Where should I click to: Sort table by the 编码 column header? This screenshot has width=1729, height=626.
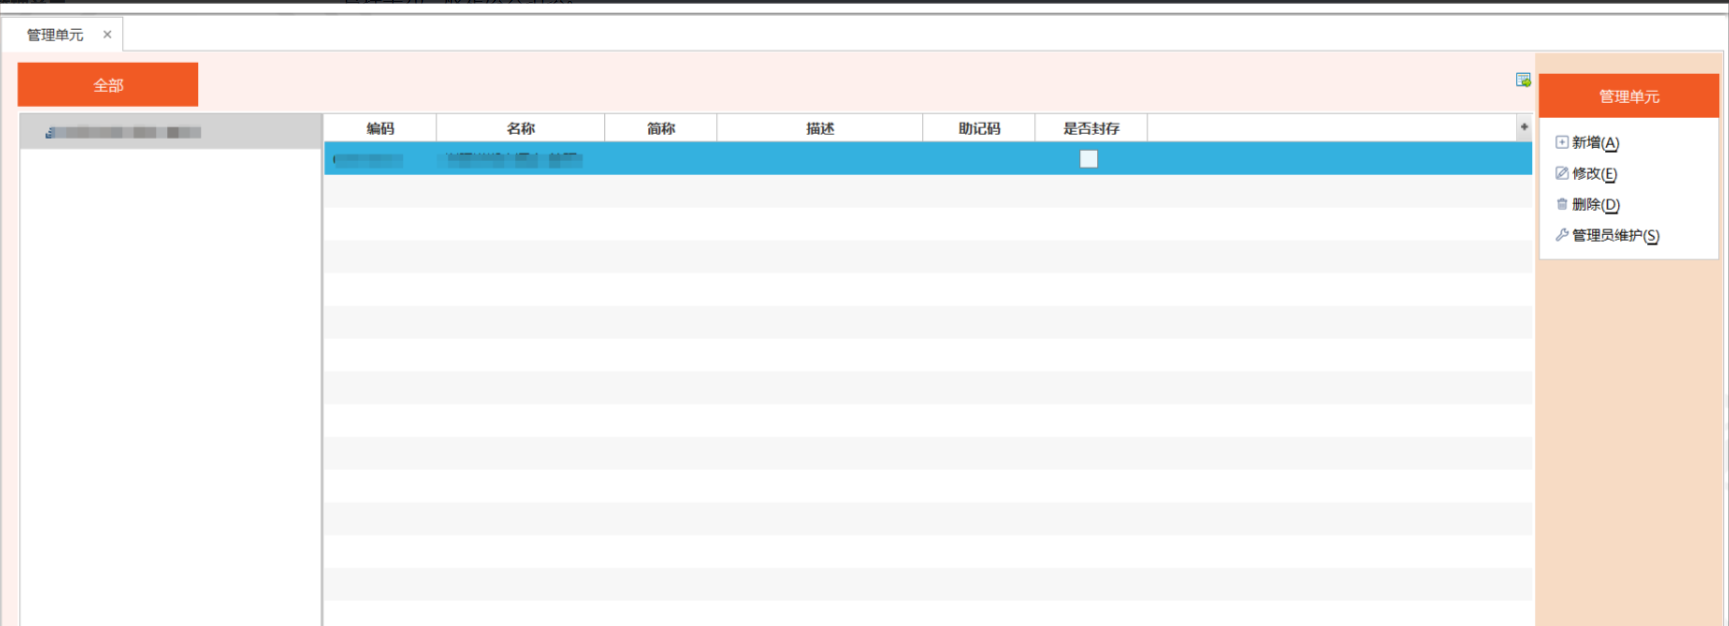click(380, 128)
